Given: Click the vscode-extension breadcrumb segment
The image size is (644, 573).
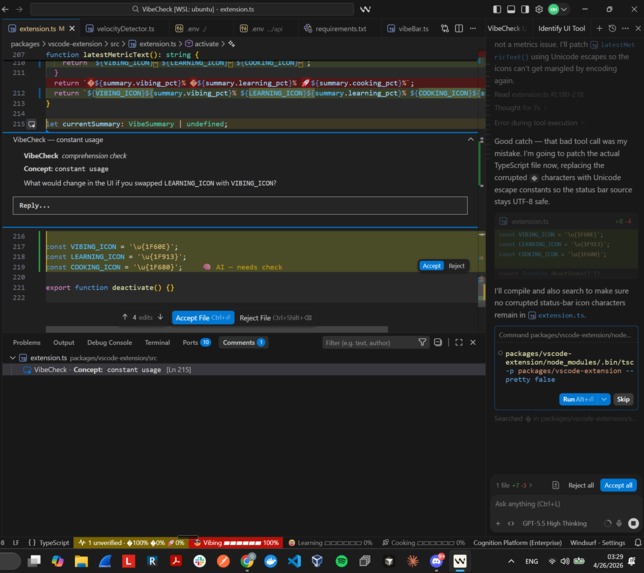Looking at the screenshot, I should tap(75, 44).
